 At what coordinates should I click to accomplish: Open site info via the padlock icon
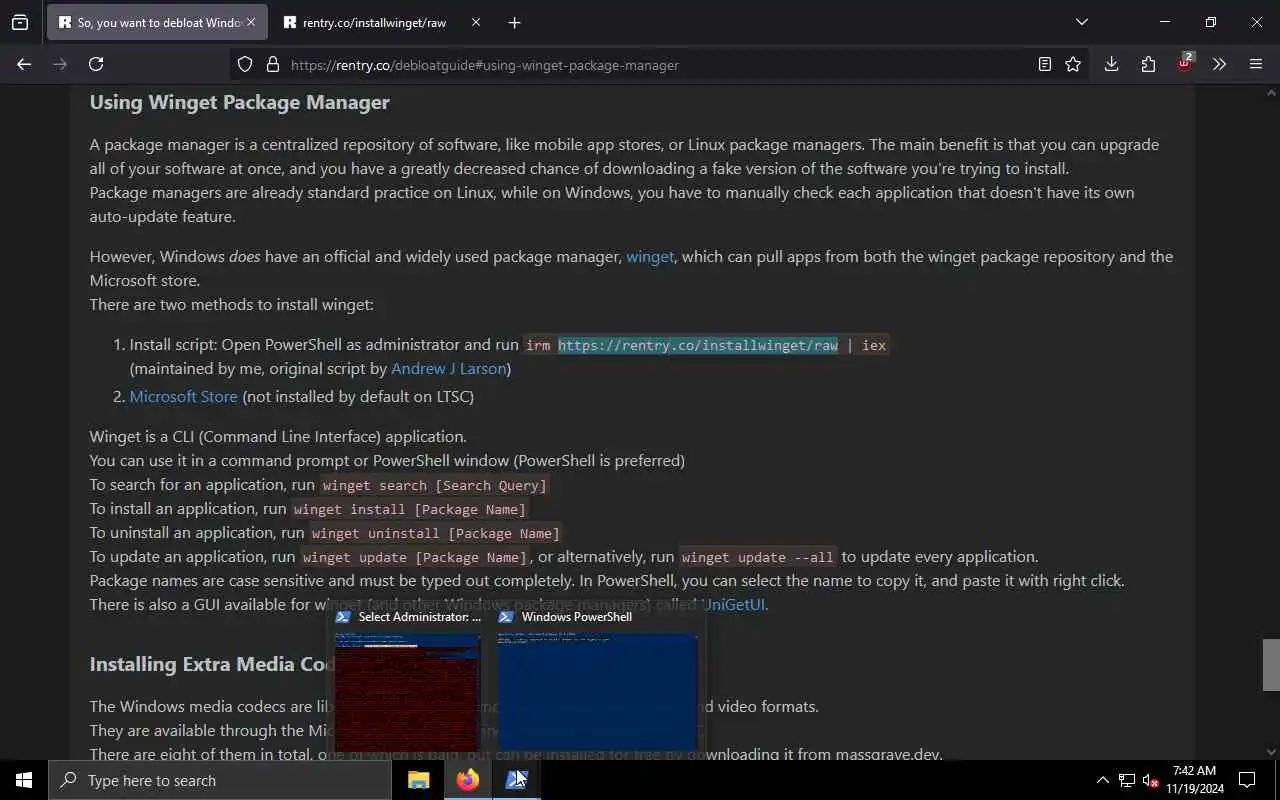coord(272,64)
